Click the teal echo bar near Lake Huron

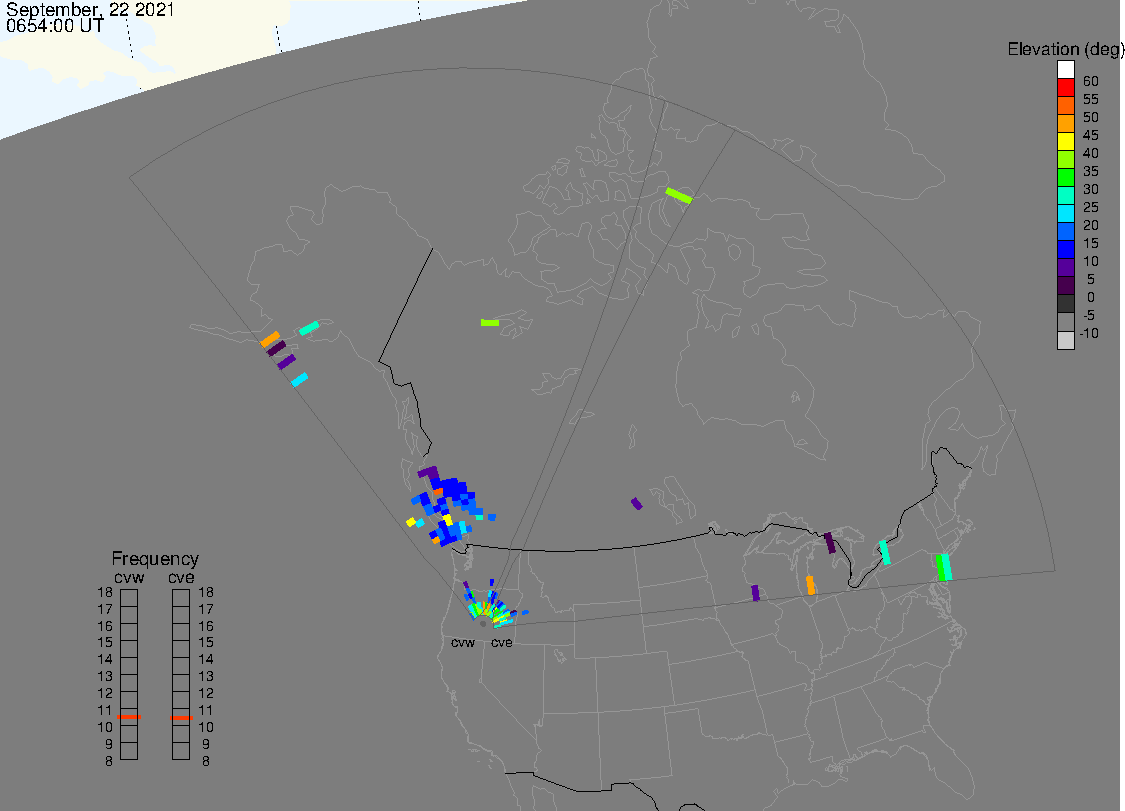pyautogui.click(x=885, y=552)
